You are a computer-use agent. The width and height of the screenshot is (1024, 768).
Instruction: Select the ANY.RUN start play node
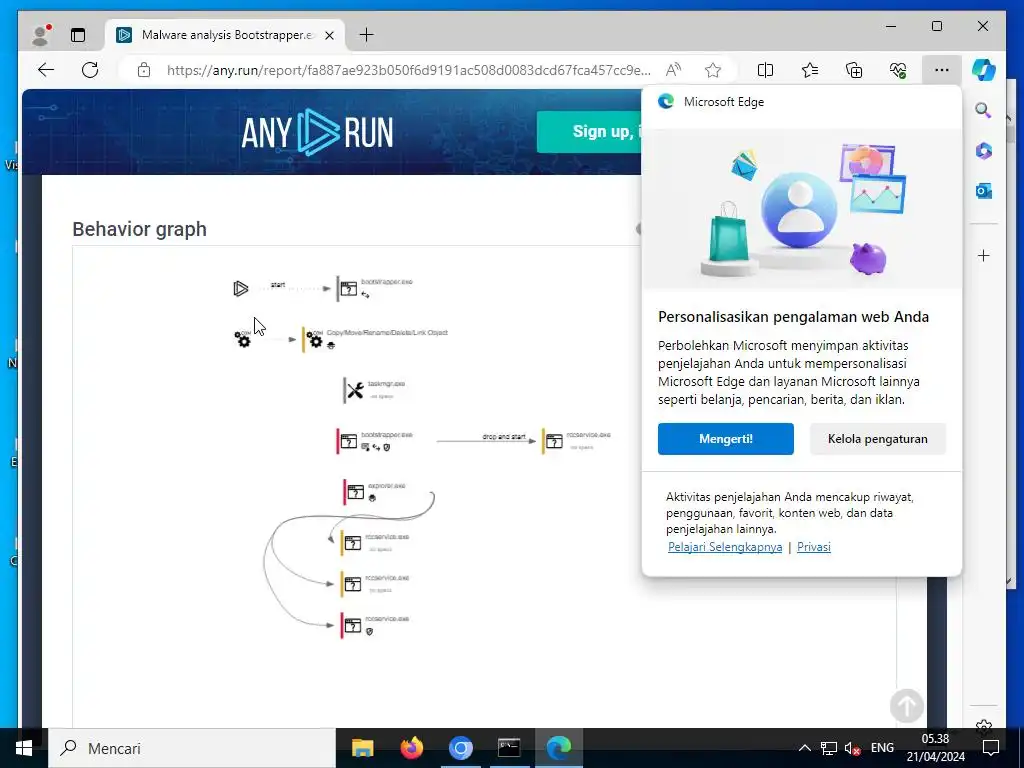pyautogui.click(x=240, y=288)
